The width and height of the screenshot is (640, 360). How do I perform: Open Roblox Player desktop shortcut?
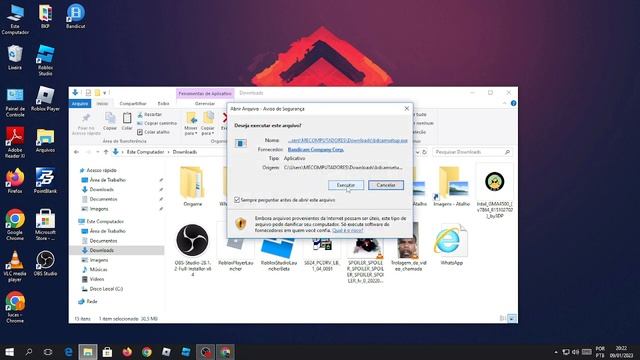[x=45, y=99]
